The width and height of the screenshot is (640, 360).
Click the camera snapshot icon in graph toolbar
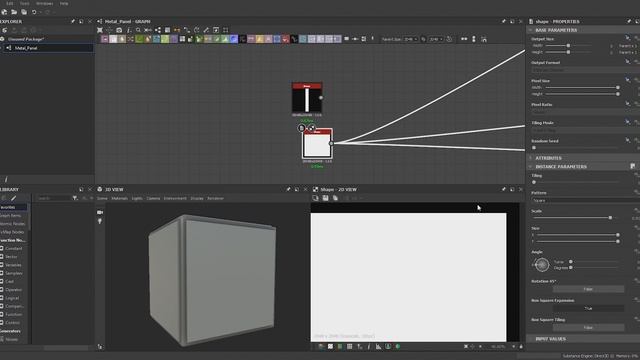119,30
